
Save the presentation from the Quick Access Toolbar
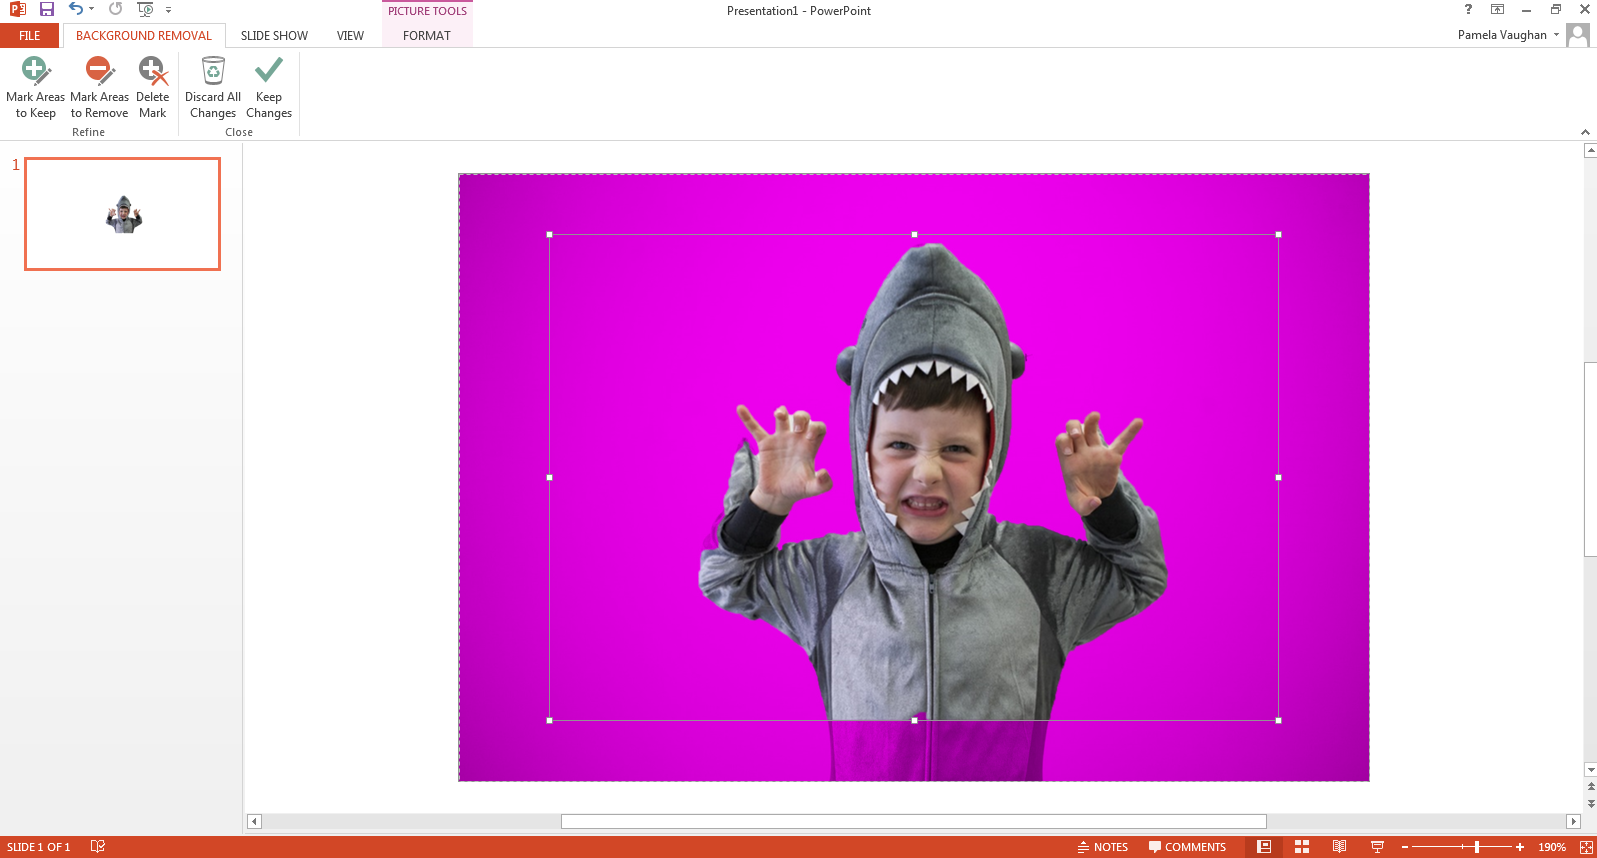pyautogui.click(x=47, y=10)
